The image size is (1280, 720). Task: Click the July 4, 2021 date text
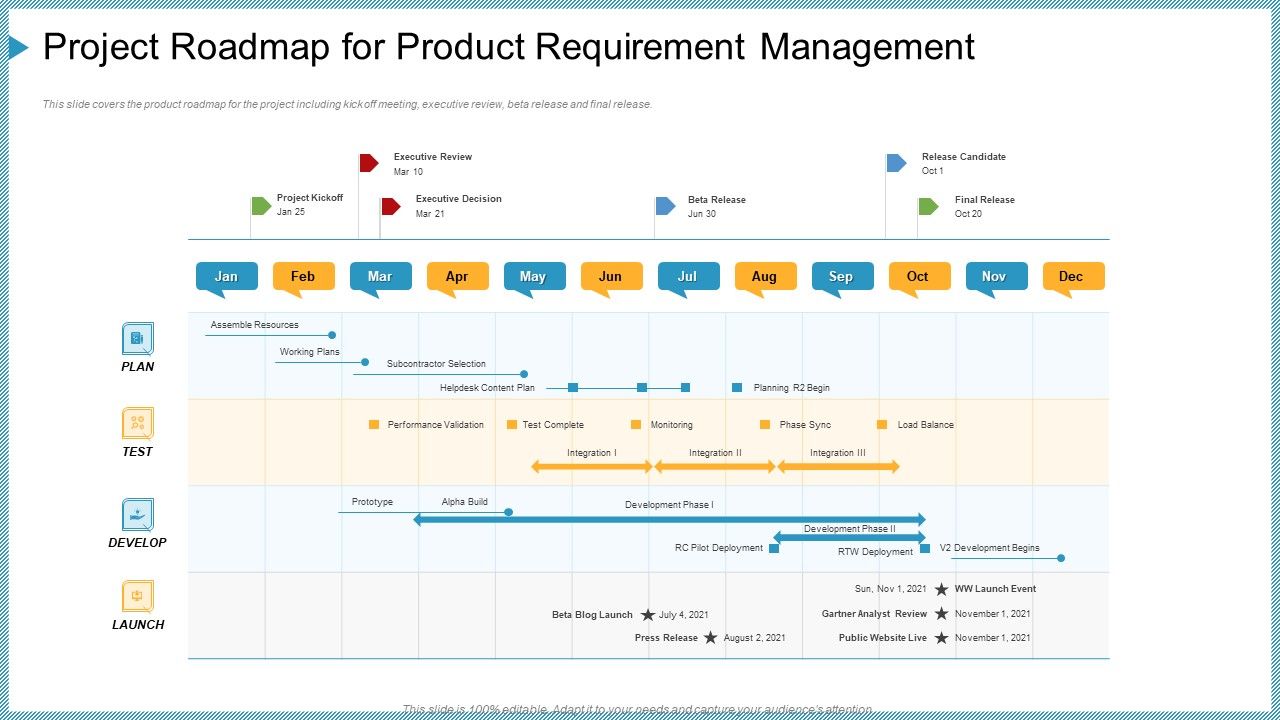pos(684,615)
